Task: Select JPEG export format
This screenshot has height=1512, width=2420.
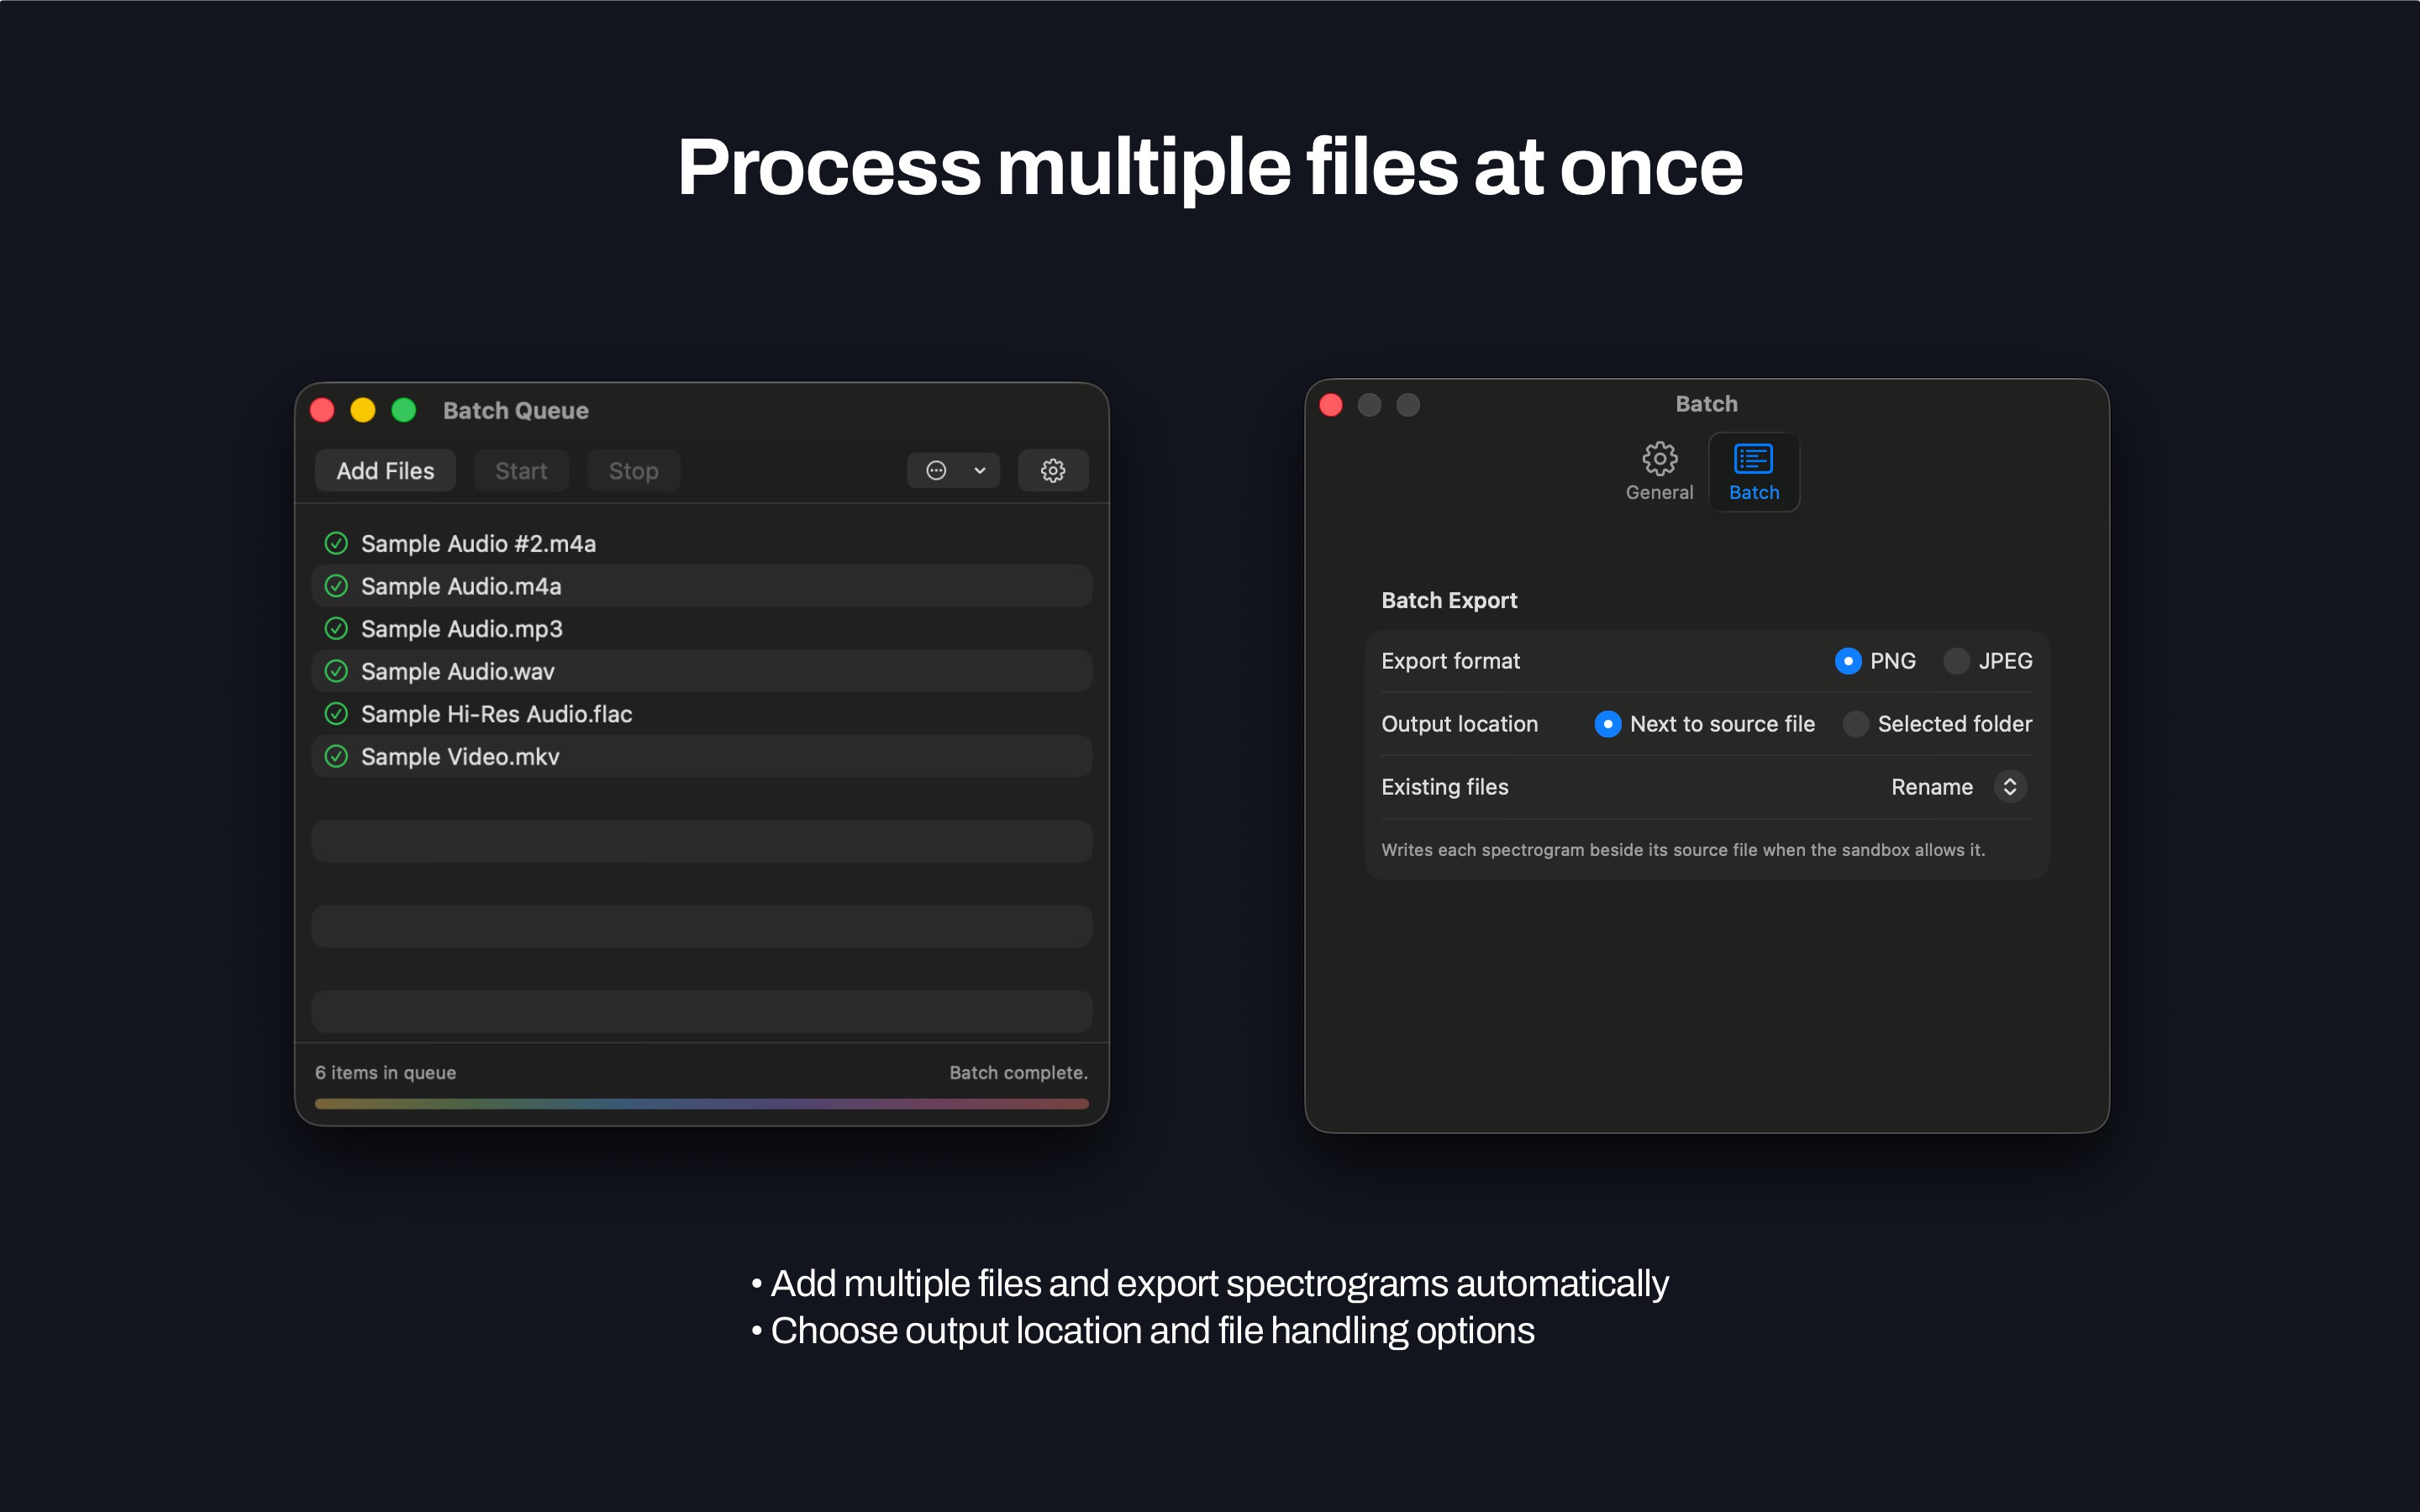Action: coord(1956,661)
